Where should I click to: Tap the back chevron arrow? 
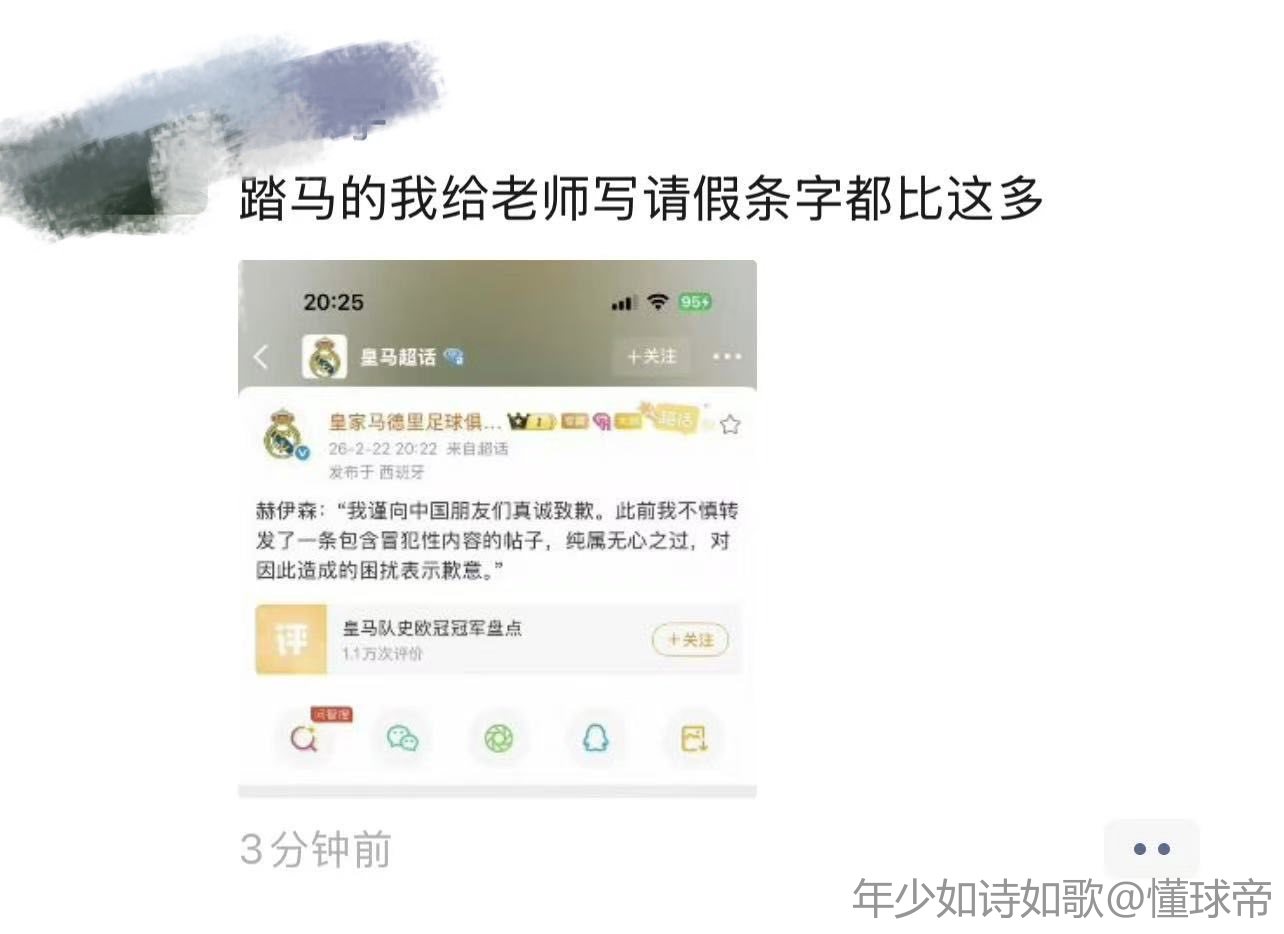(262, 357)
